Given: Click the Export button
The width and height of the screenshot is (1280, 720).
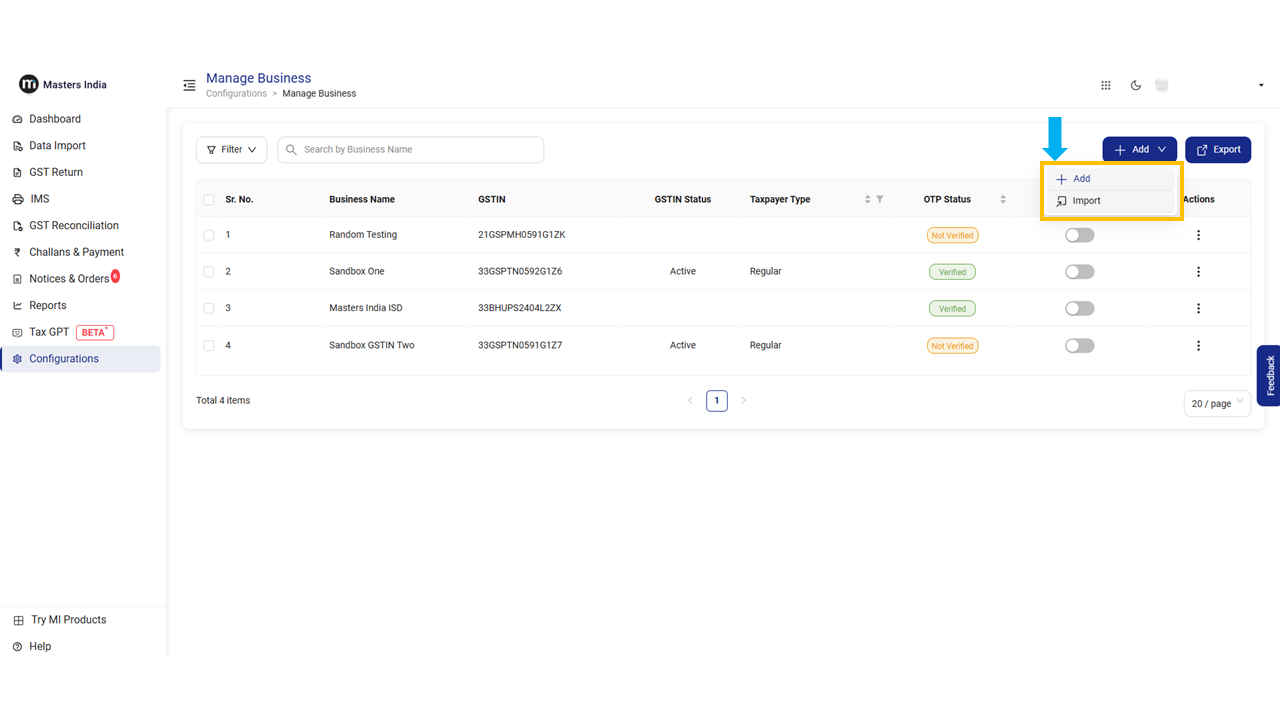Looking at the screenshot, I should point(1217,150).
